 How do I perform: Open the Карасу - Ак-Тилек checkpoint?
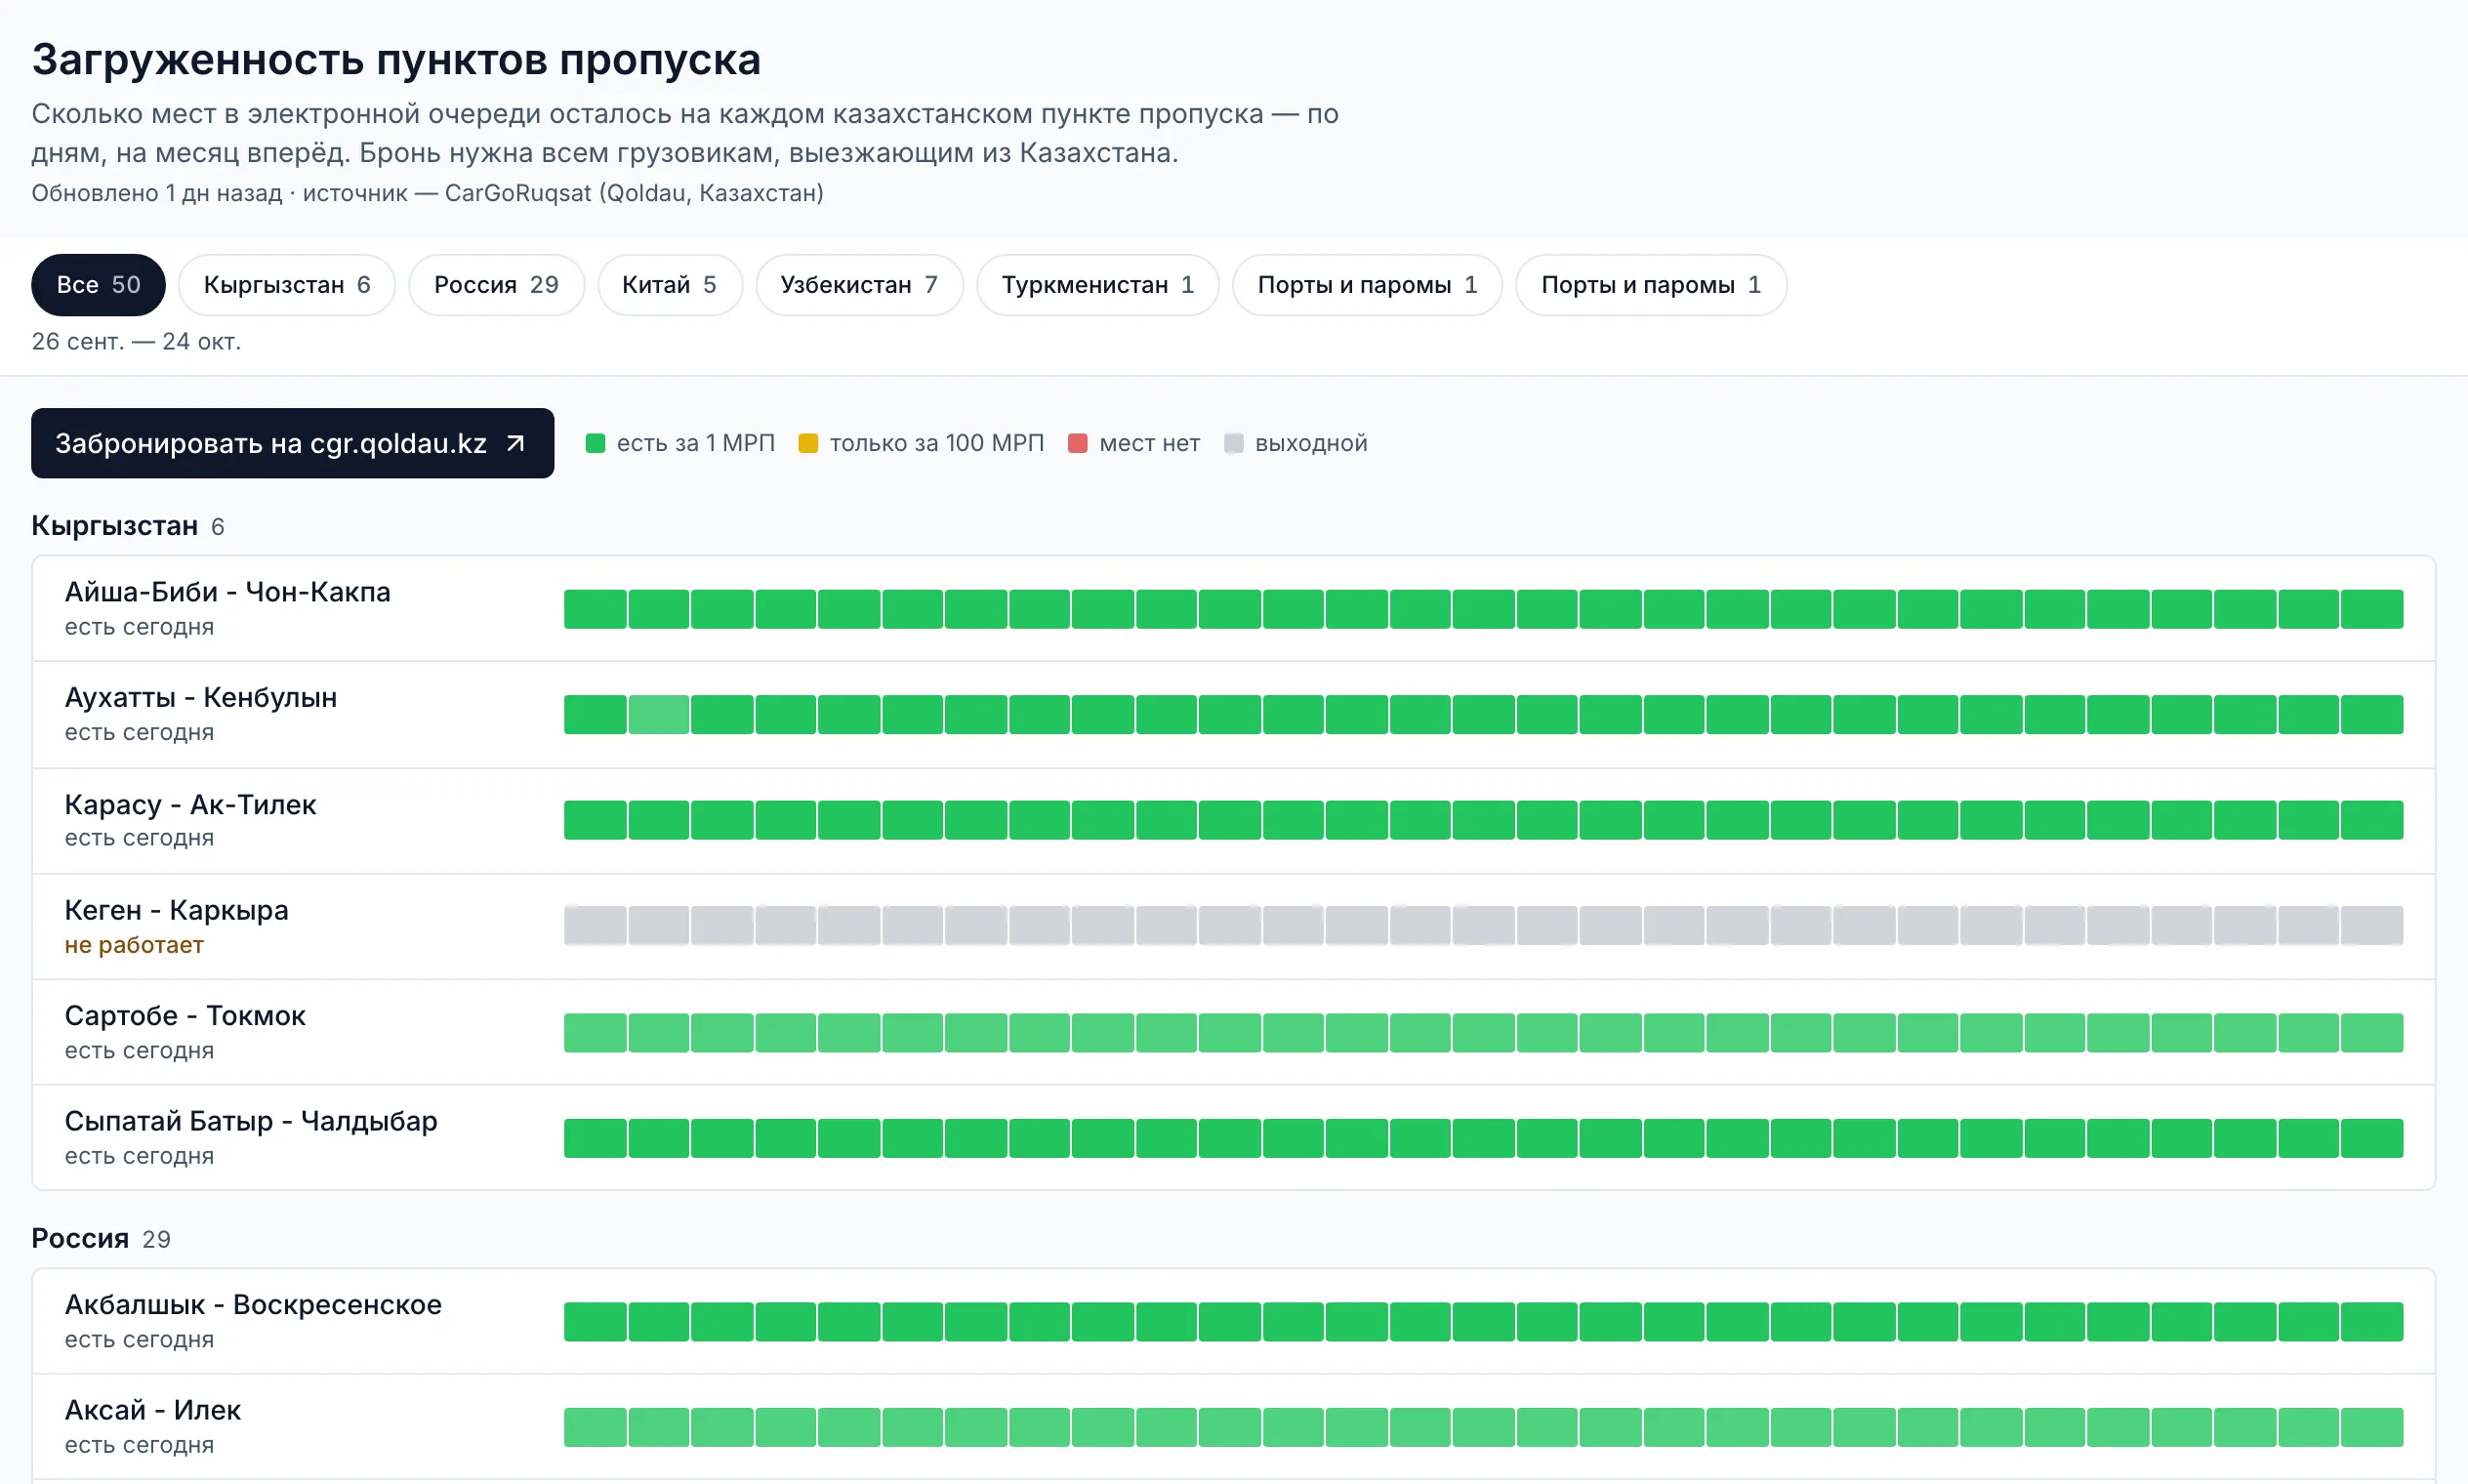coord(1234,820)
